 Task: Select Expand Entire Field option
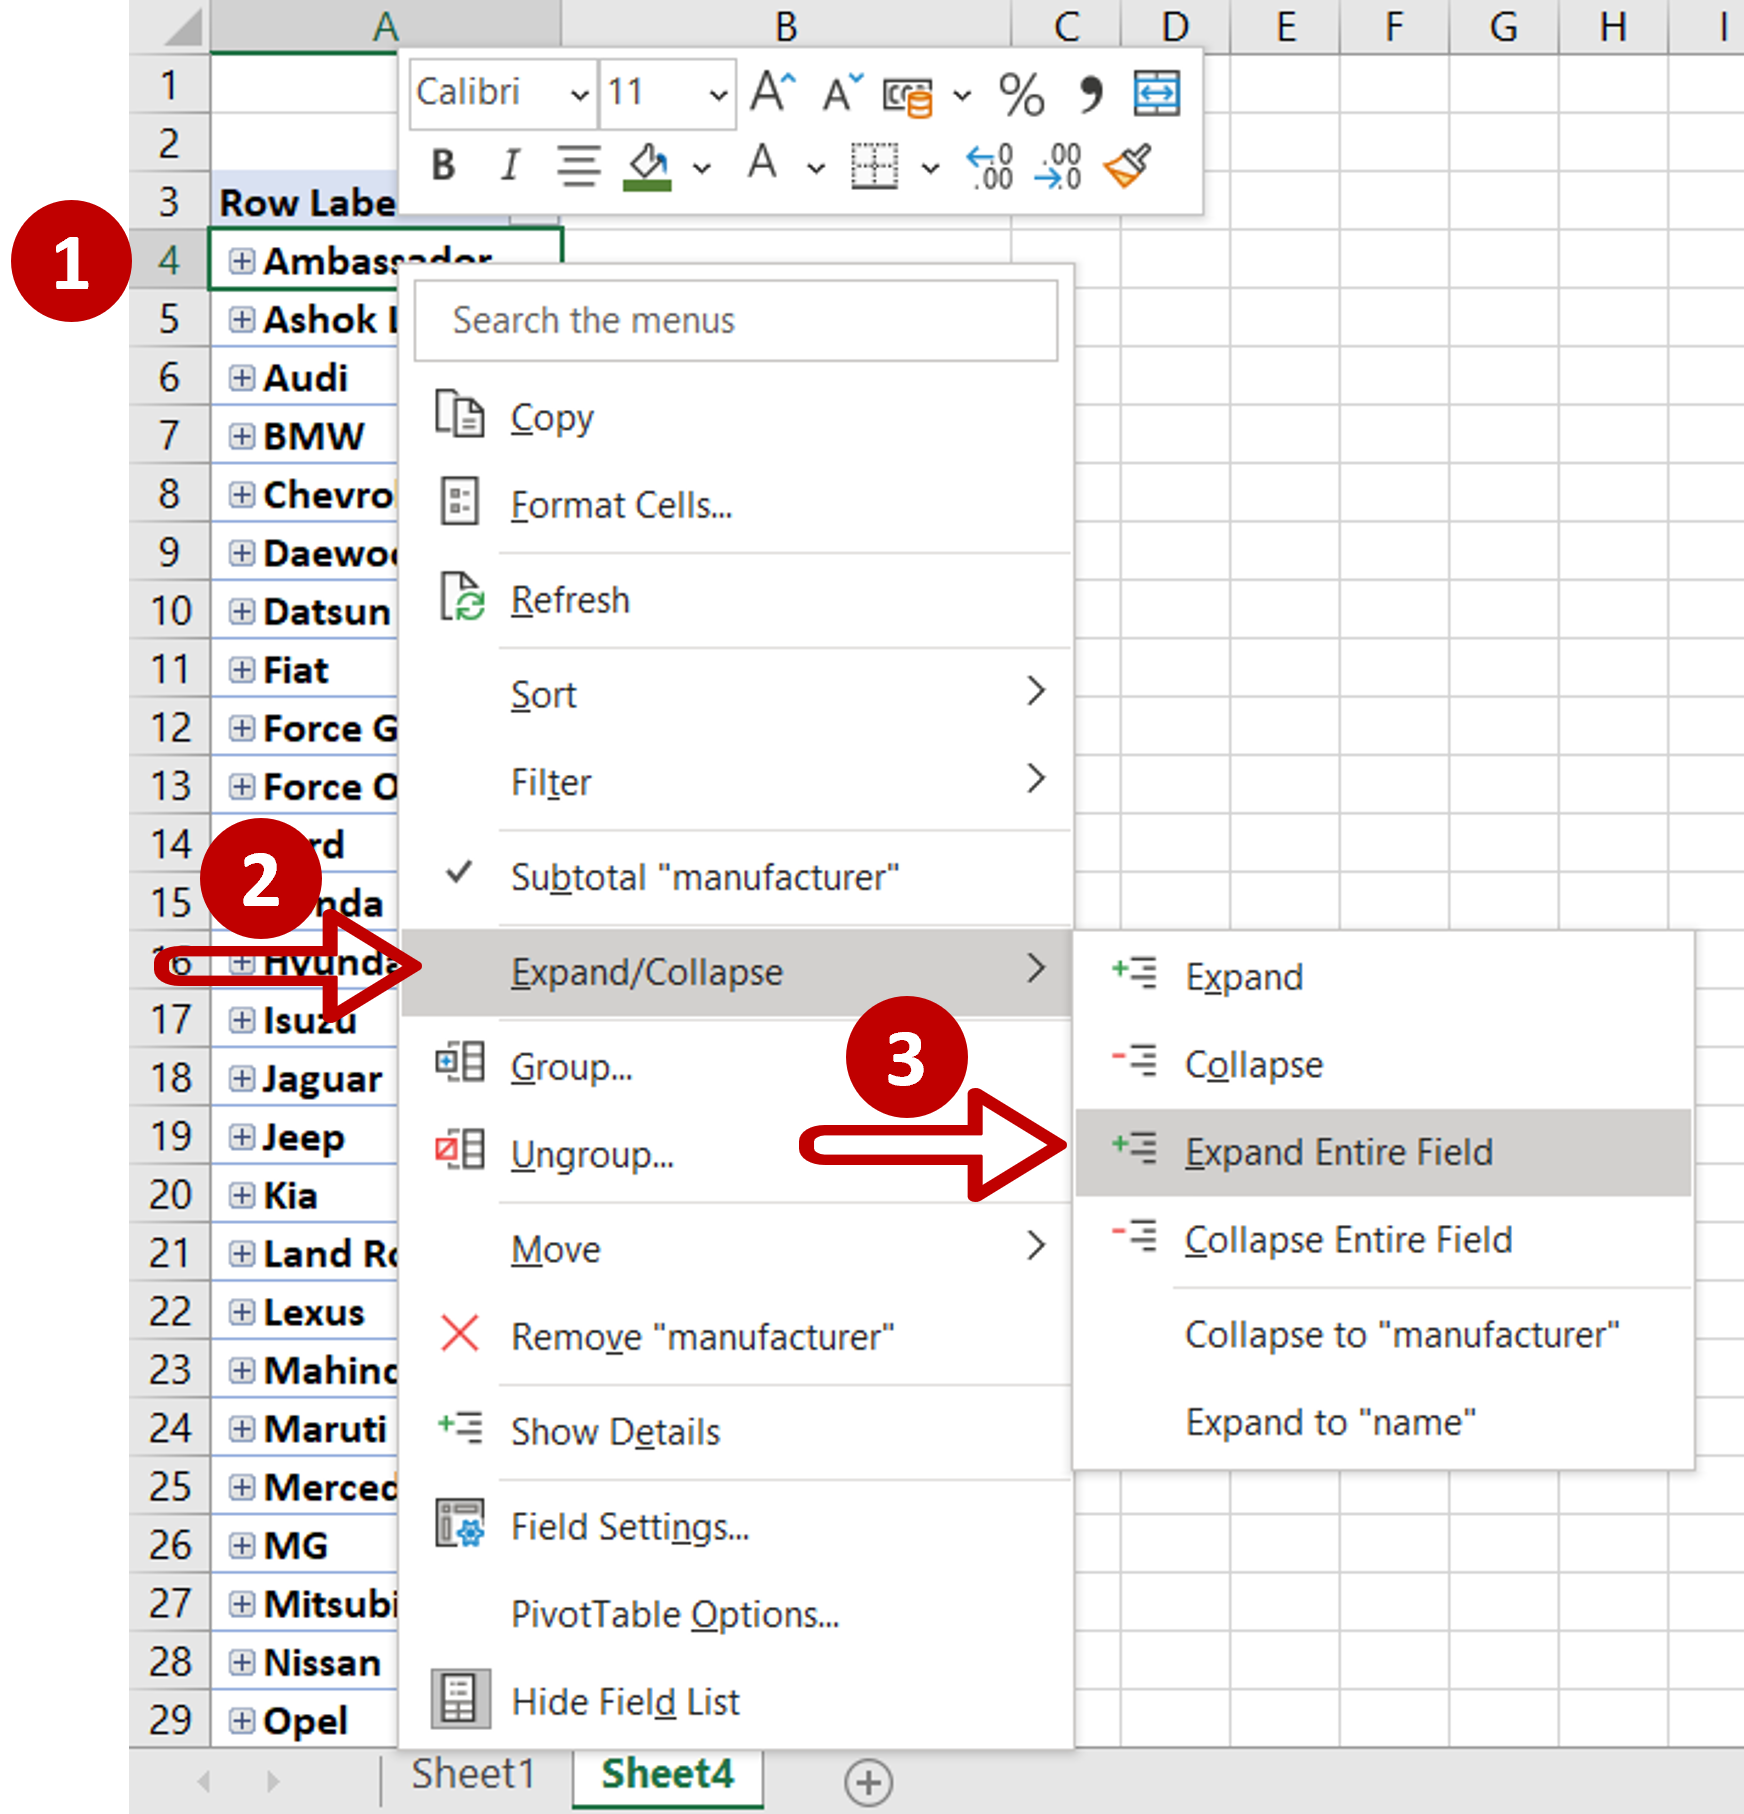tap(1338, 1152)
